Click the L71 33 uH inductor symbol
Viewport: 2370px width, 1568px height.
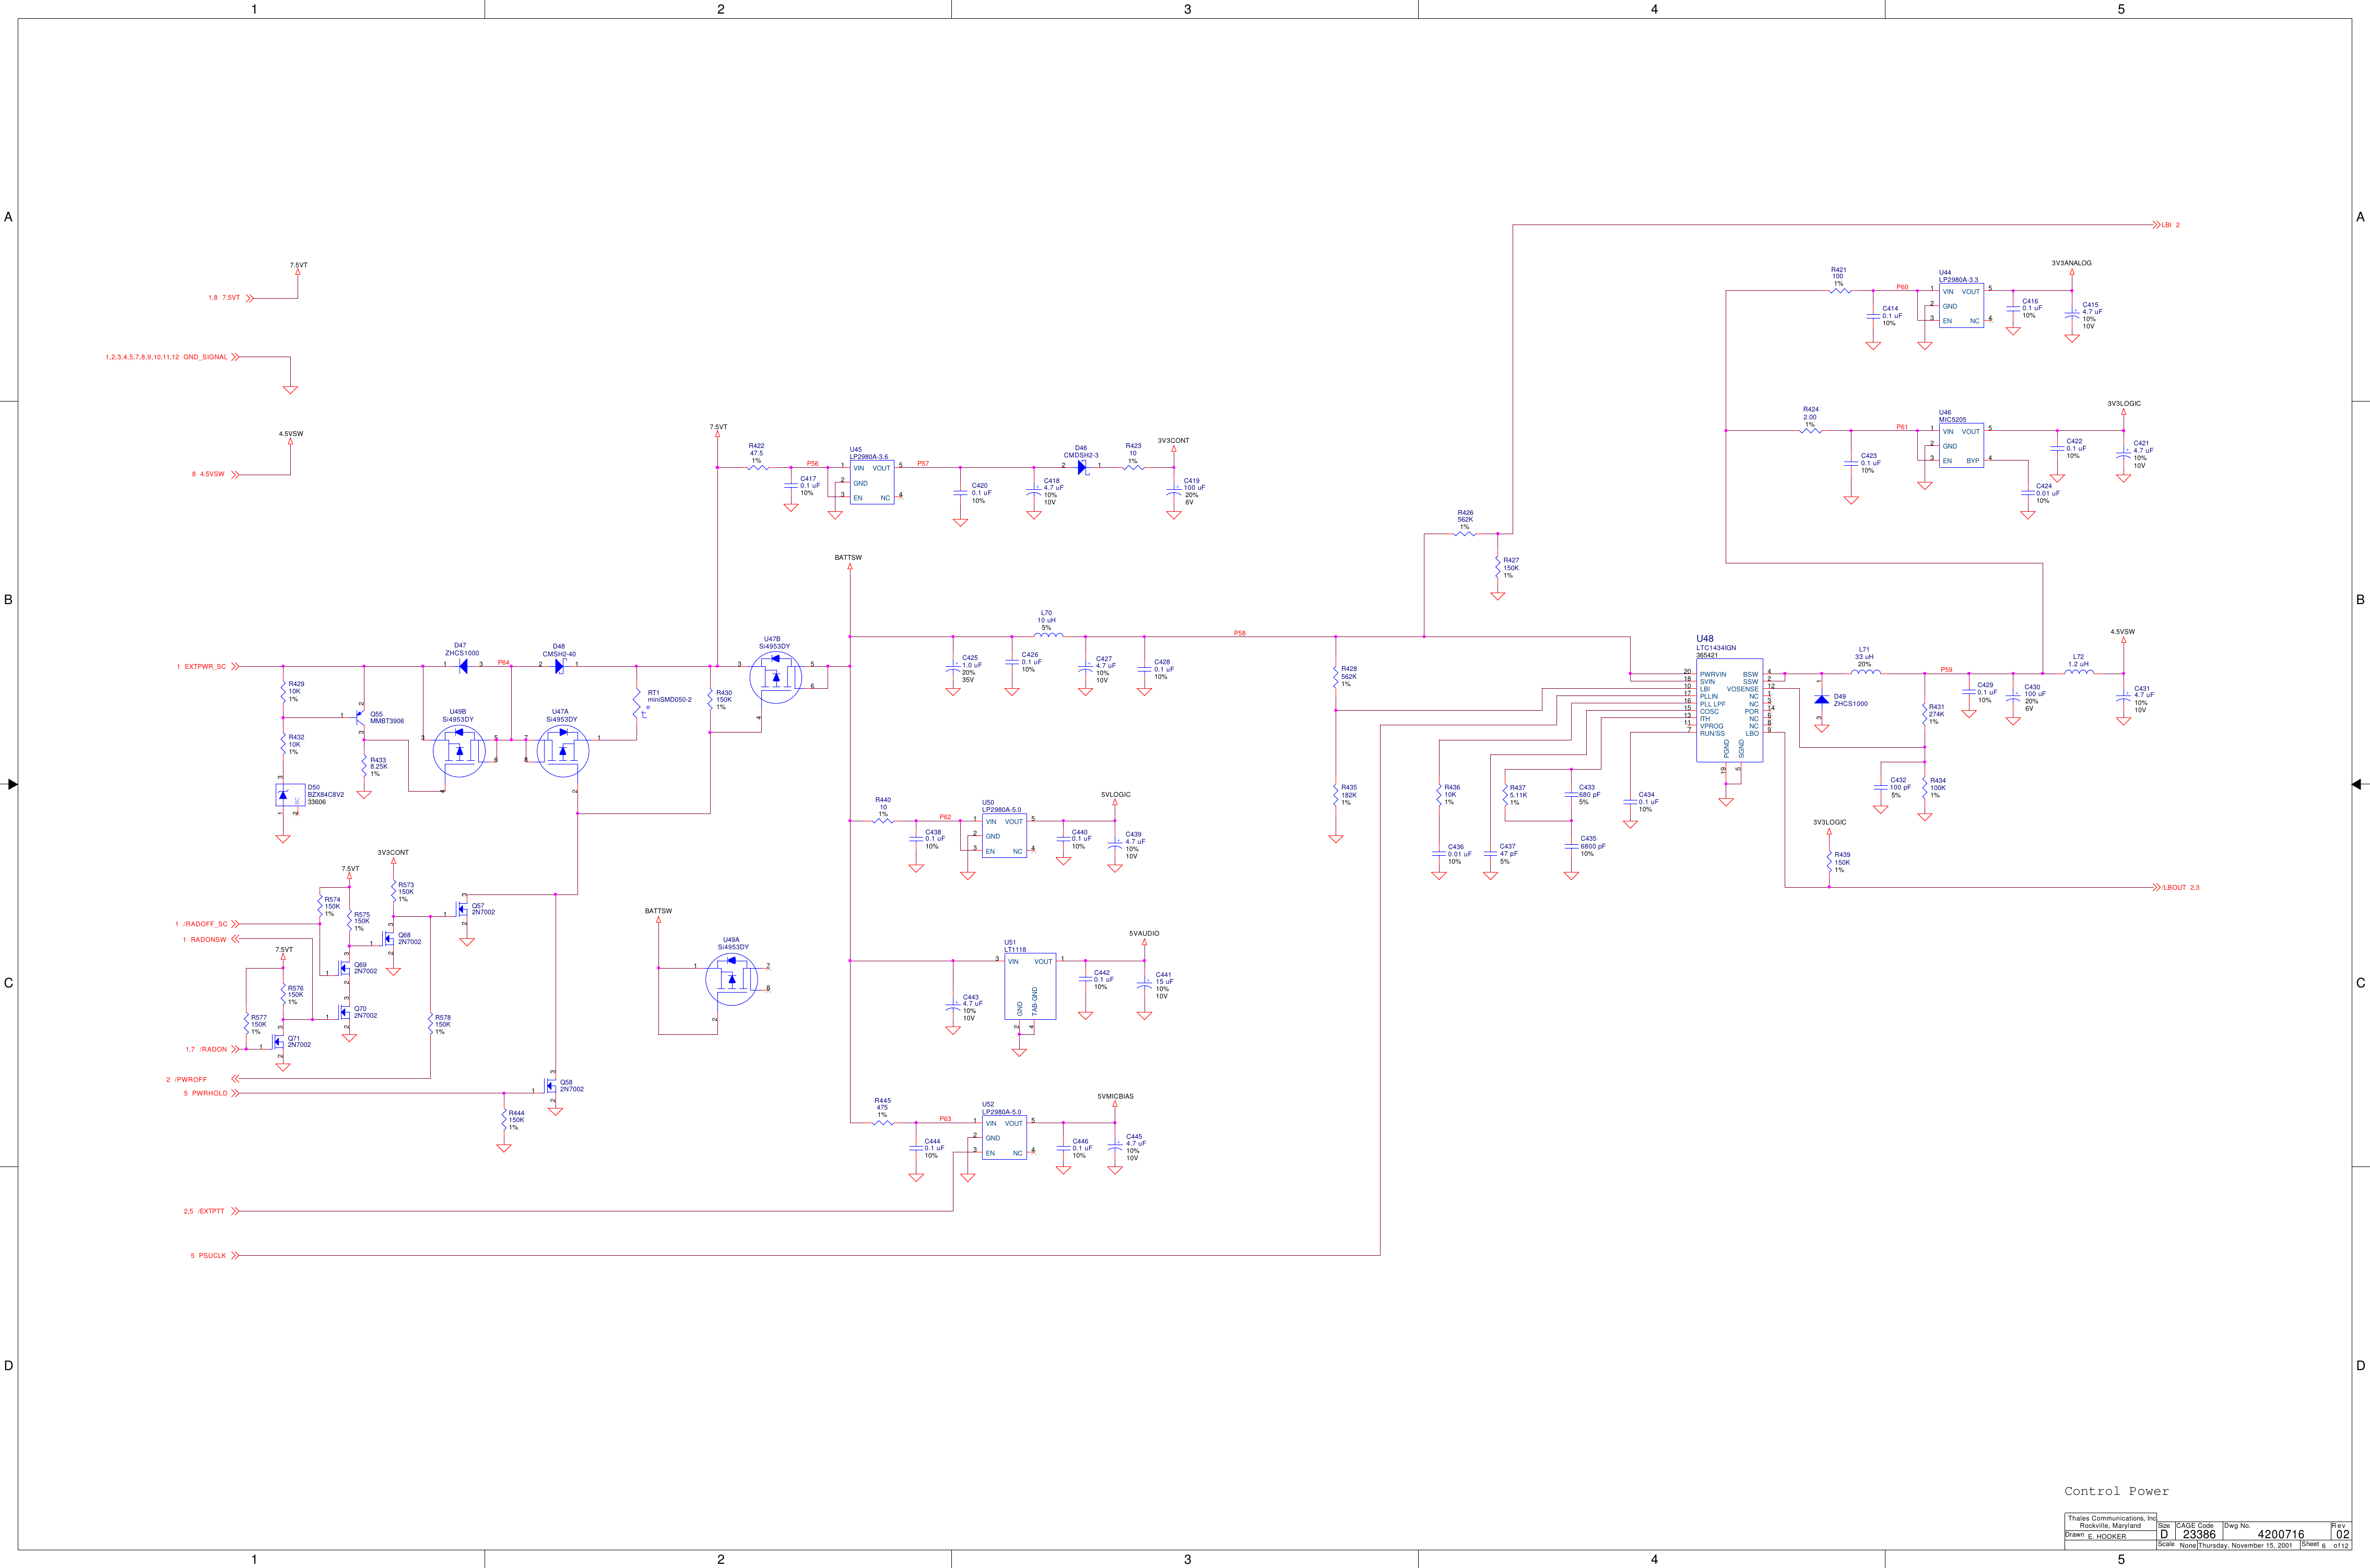click(1865, 672)
